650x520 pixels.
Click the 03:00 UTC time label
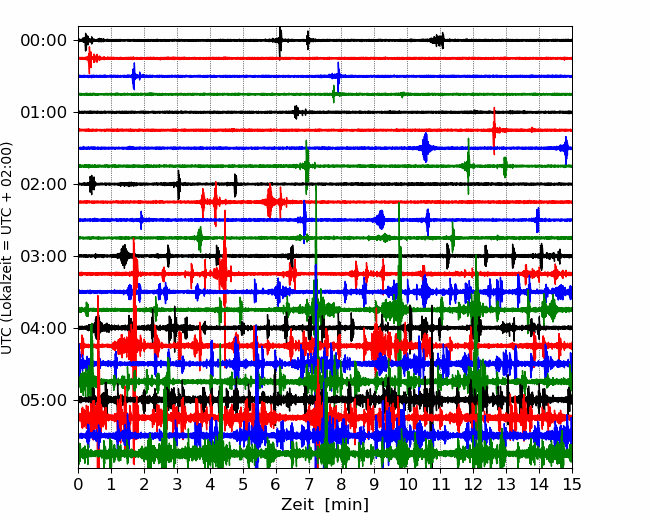tap(44, 256)
